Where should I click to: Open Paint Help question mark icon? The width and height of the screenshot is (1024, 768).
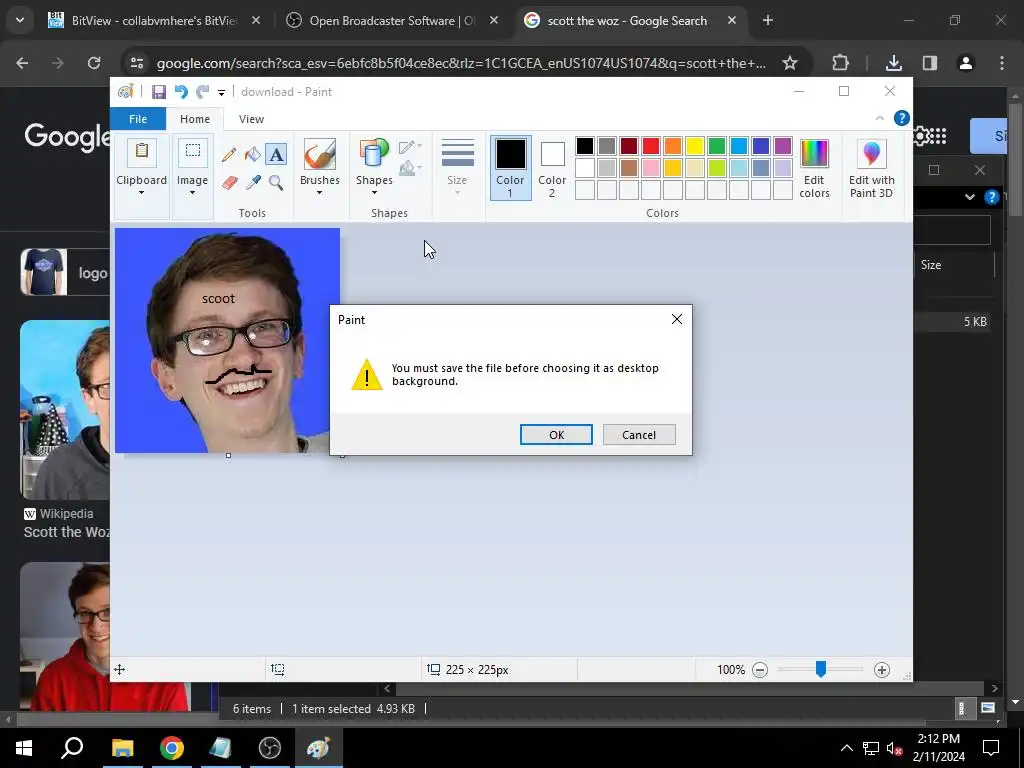901,118
